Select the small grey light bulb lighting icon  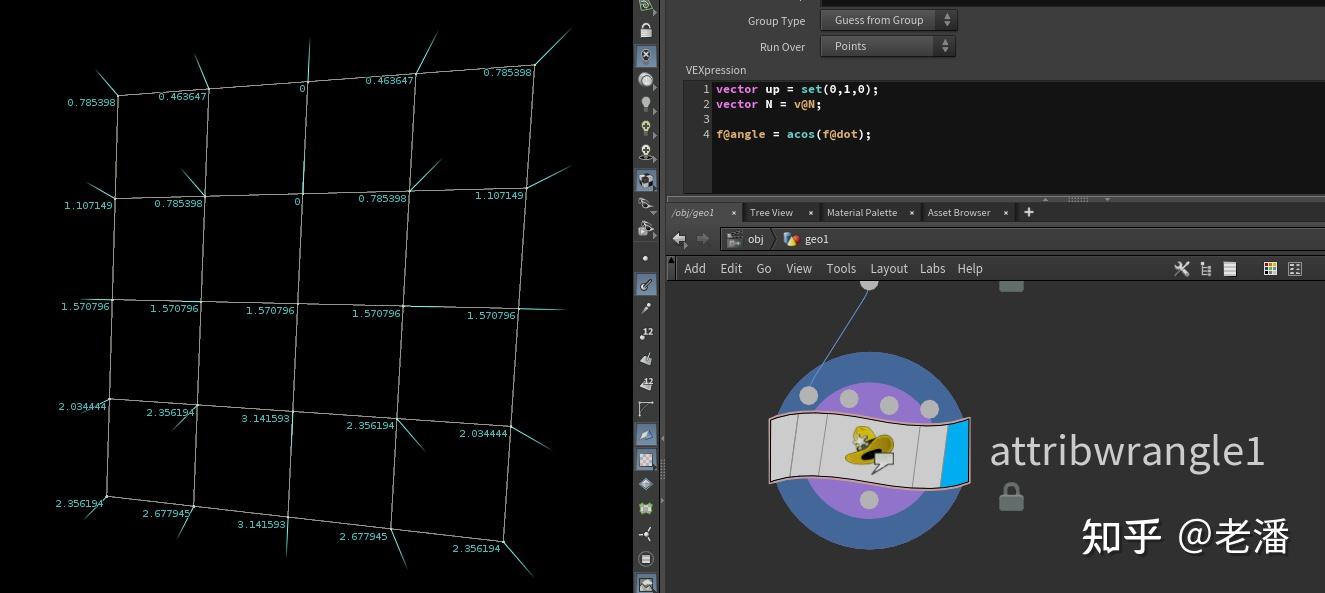646,104
